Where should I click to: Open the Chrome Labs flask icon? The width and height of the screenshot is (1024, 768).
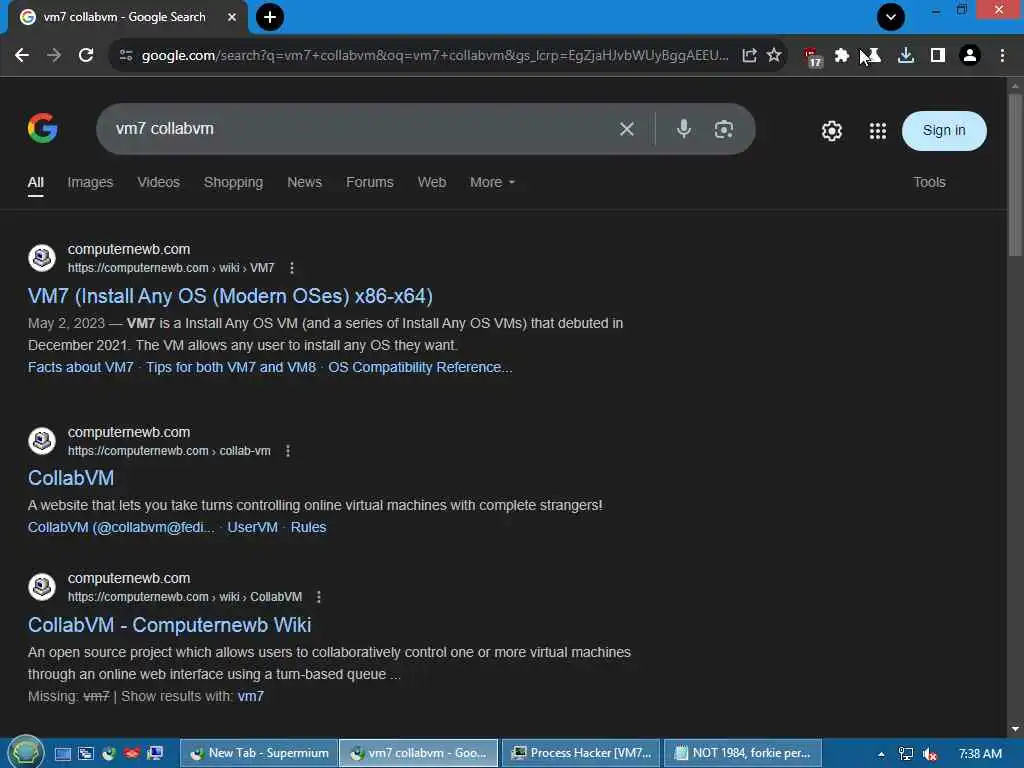pyautogui.click(x=872, y=56)
